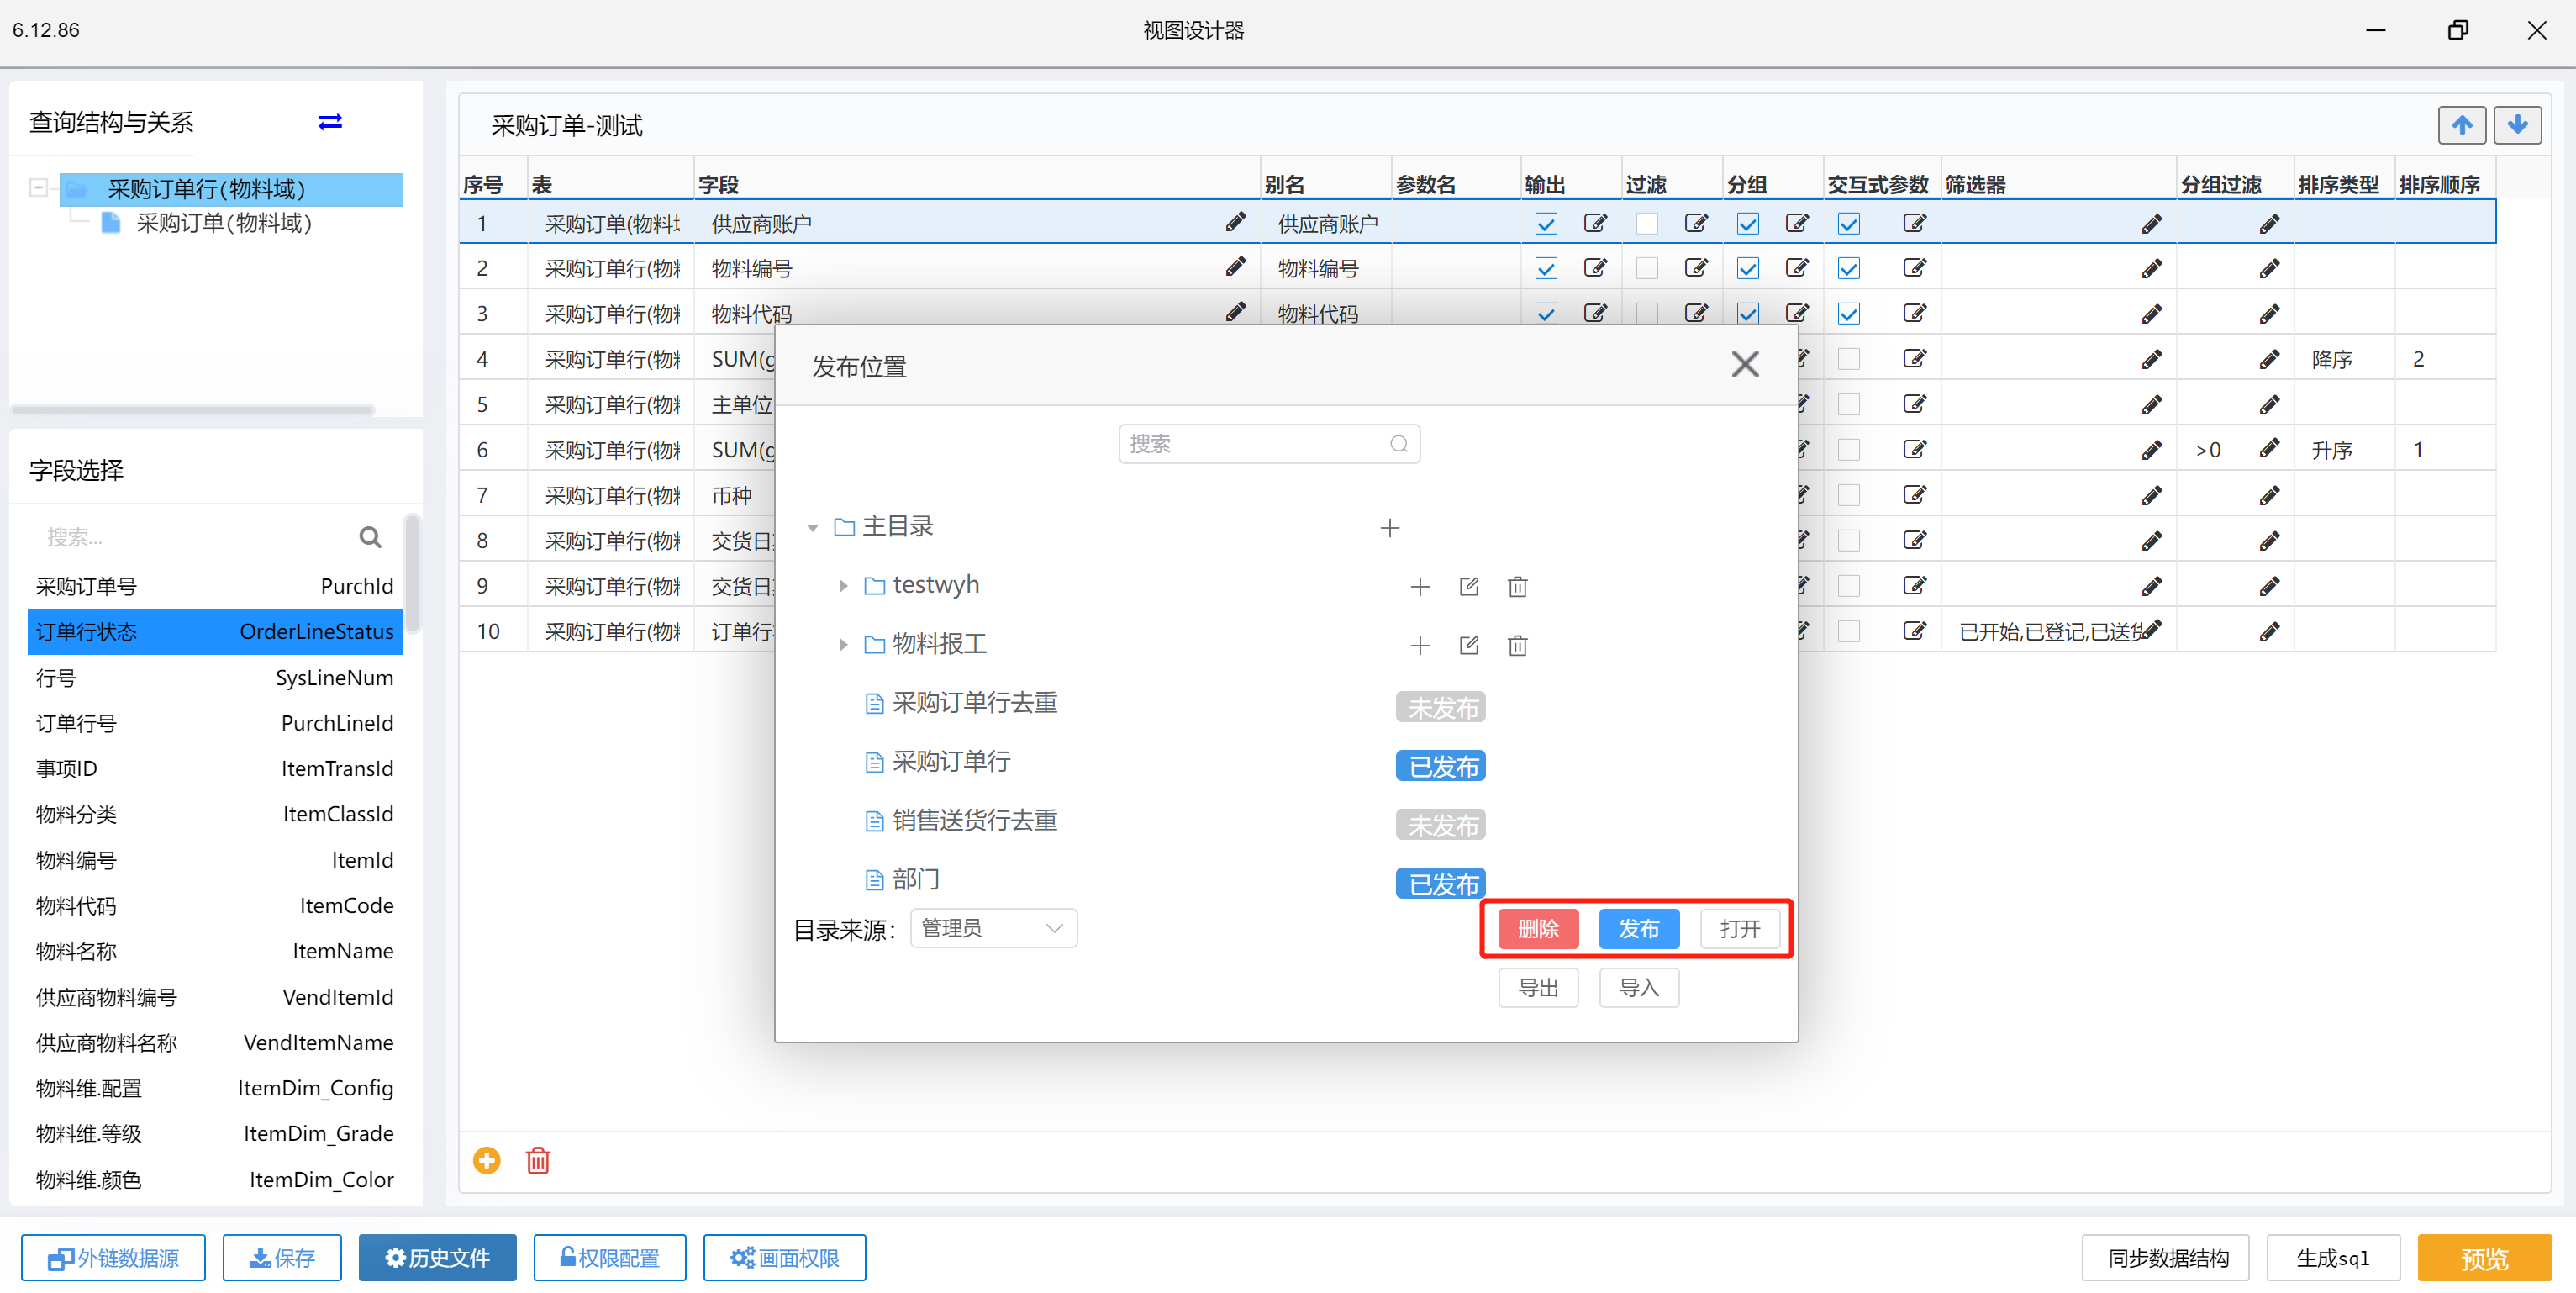Image resolution: width=2576 pixels, height=1293 pixels.
Task: Enable 过滤 checkbox for 物料编号 row
Action: [1647, 269]
